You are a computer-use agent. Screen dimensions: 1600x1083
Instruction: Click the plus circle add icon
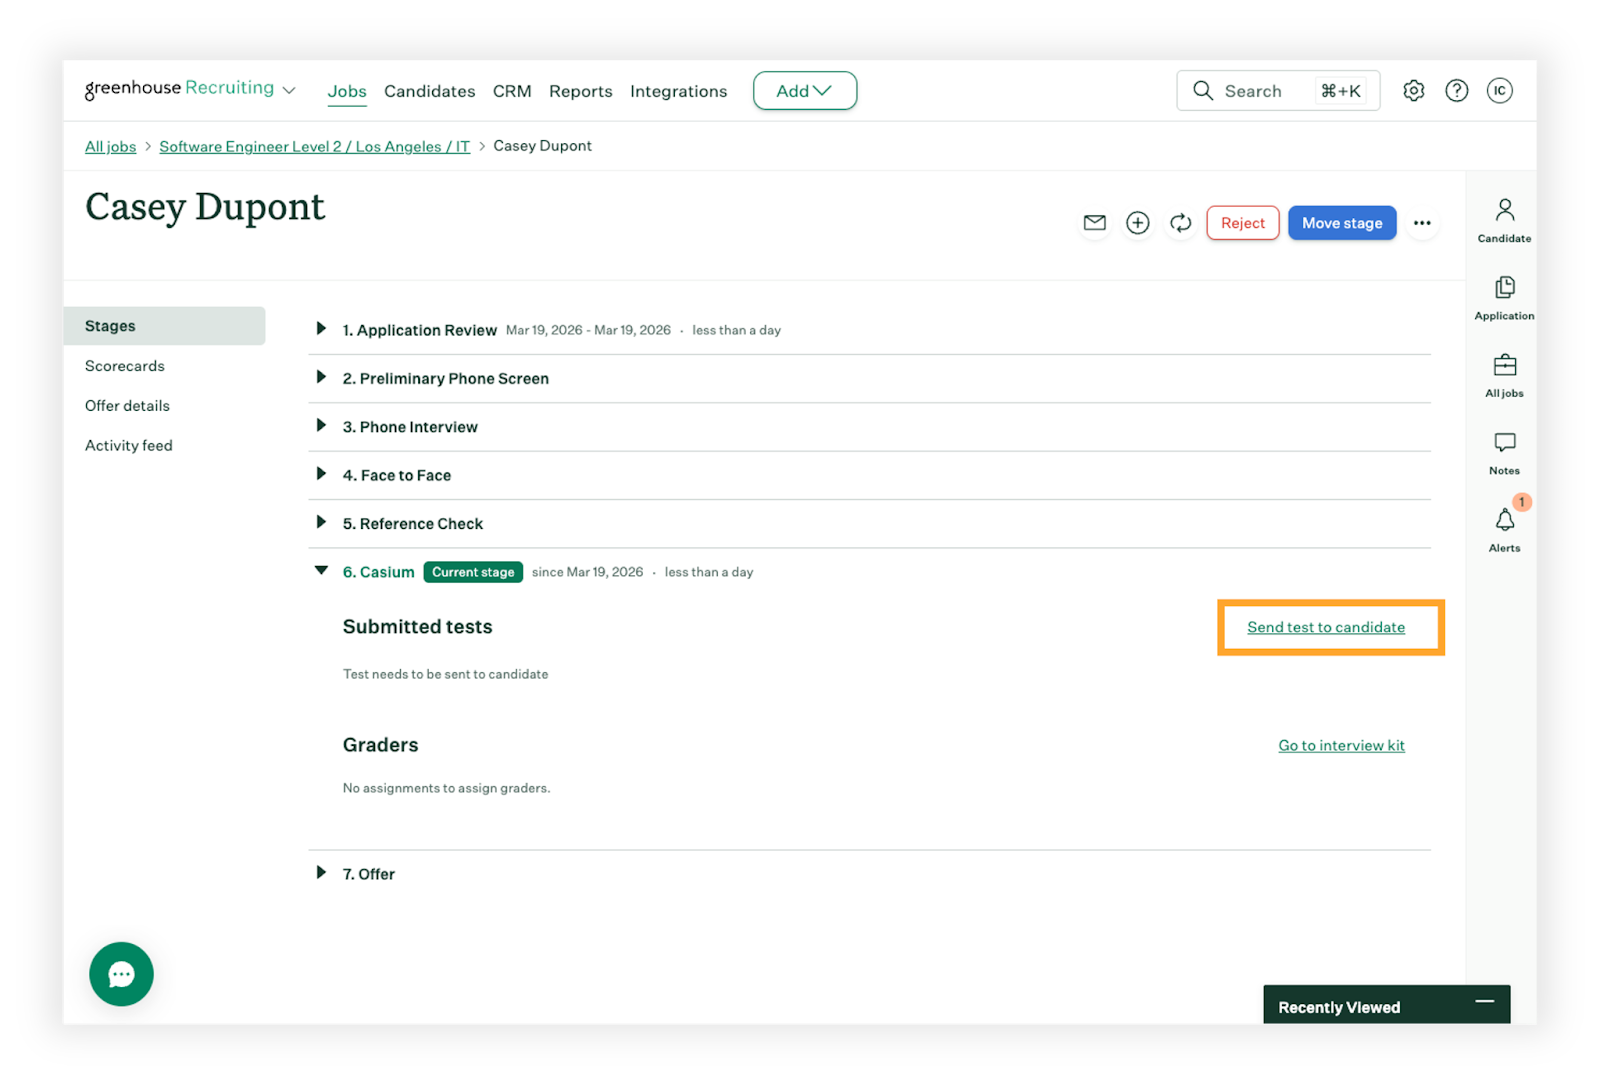[x=1138, y=223]
